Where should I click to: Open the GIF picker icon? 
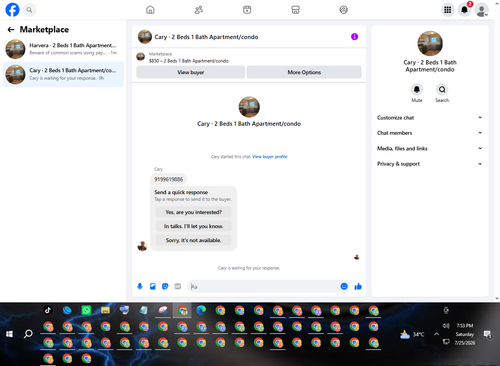point(178,286)
